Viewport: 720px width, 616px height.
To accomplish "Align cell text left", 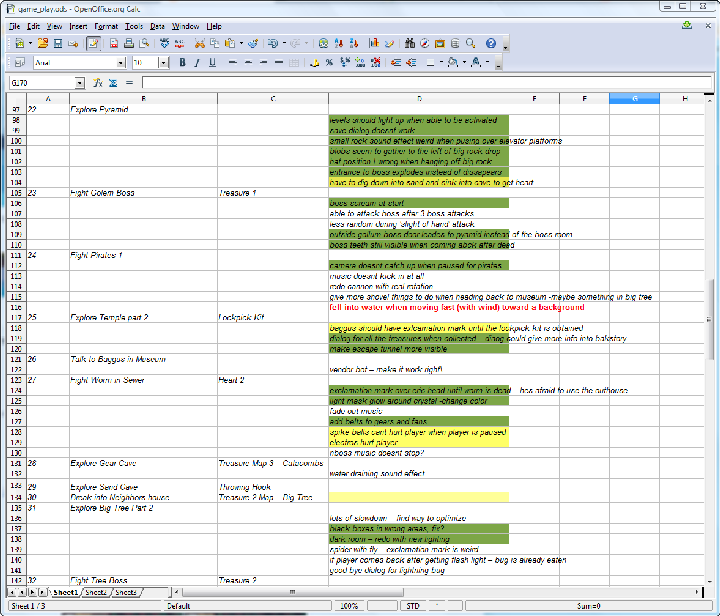I will (233, 62).
